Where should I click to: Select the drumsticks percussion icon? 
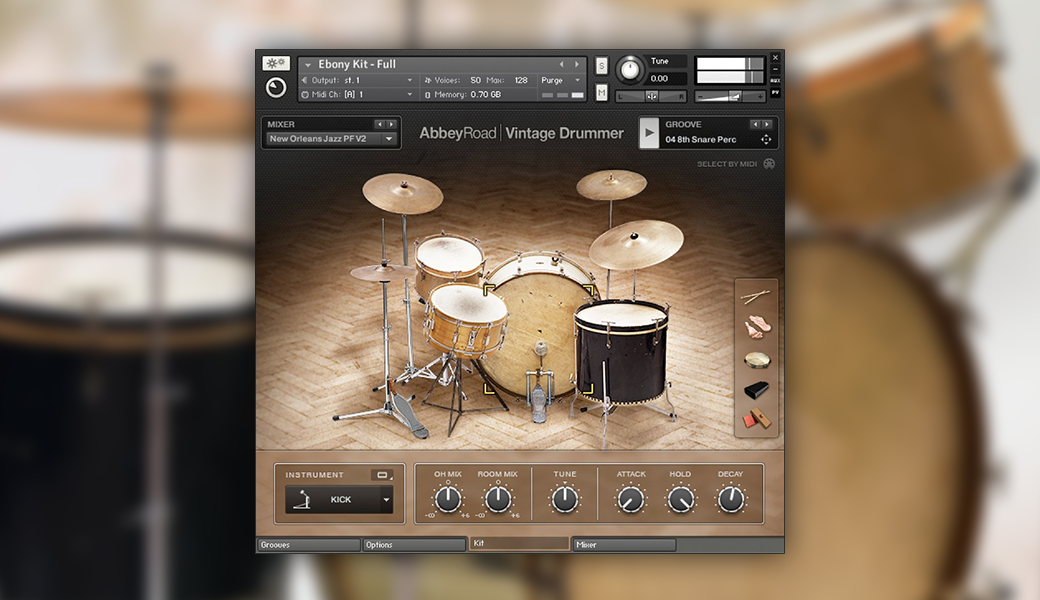click(x=755, y=296)
